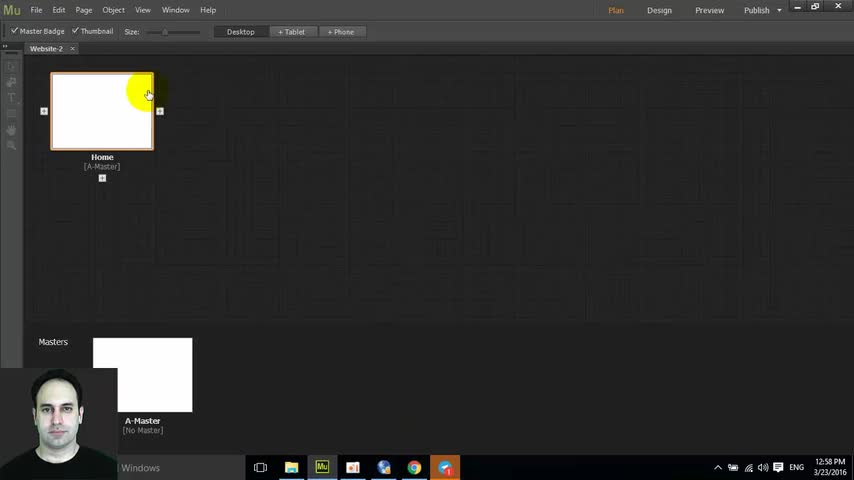Open the Help menu
This screenshot has width=854, height=480.
(208, 10)
